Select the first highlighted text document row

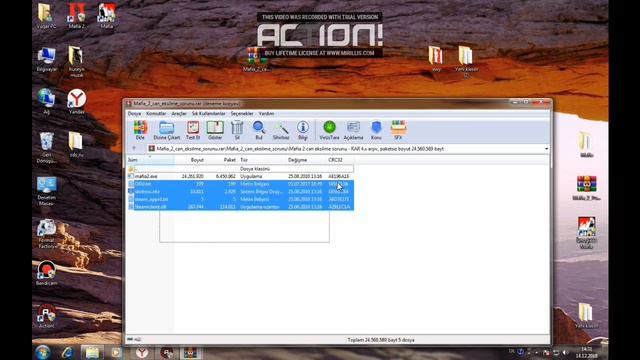(240, 184)
